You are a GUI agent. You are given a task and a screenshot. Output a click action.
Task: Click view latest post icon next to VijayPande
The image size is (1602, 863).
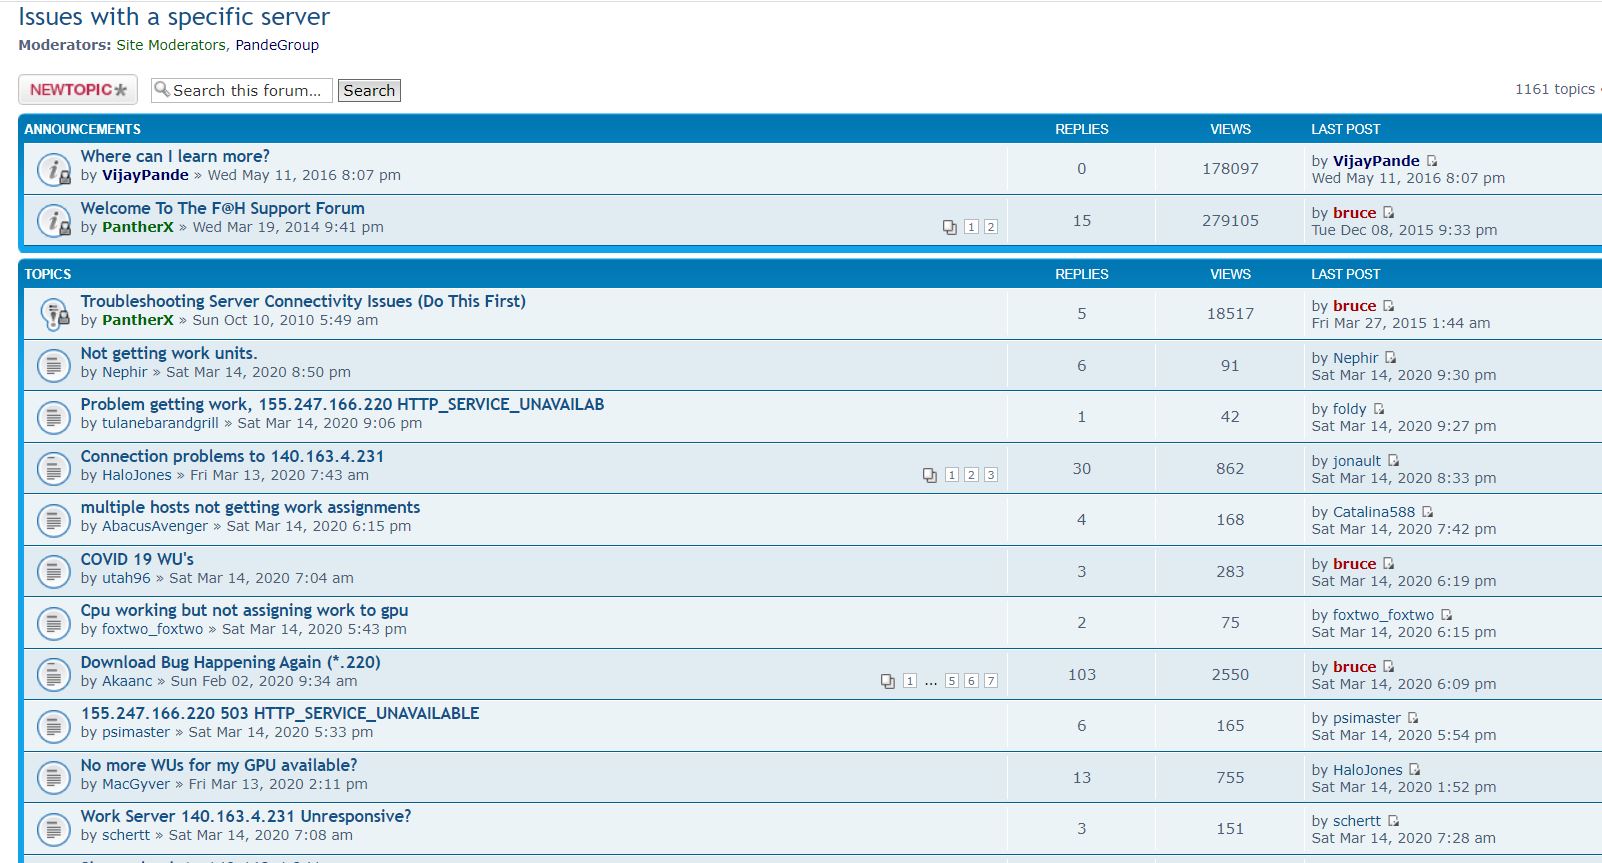click(x=1432, y=161)
